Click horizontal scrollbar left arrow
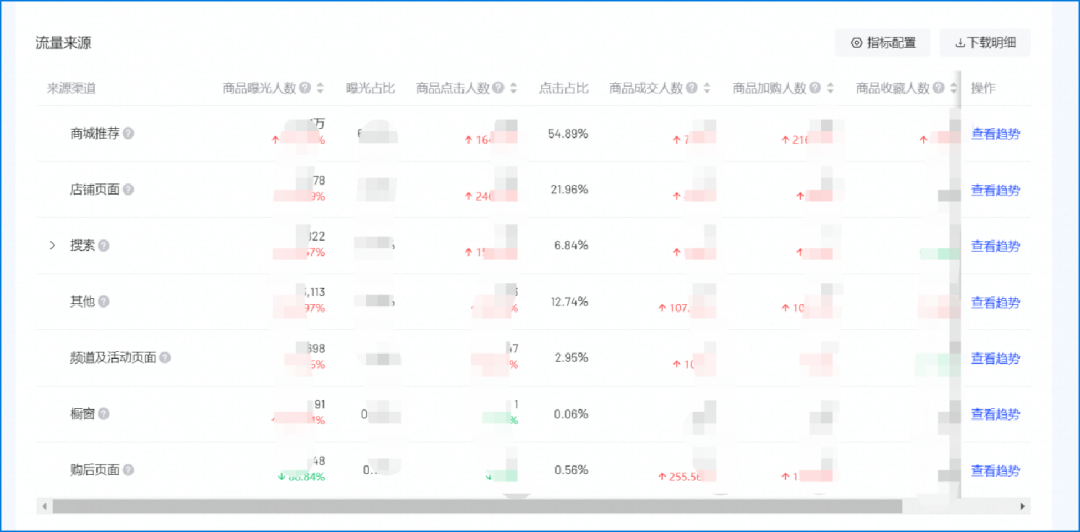This screenshot has width=1080, height=532. [44, 507]
